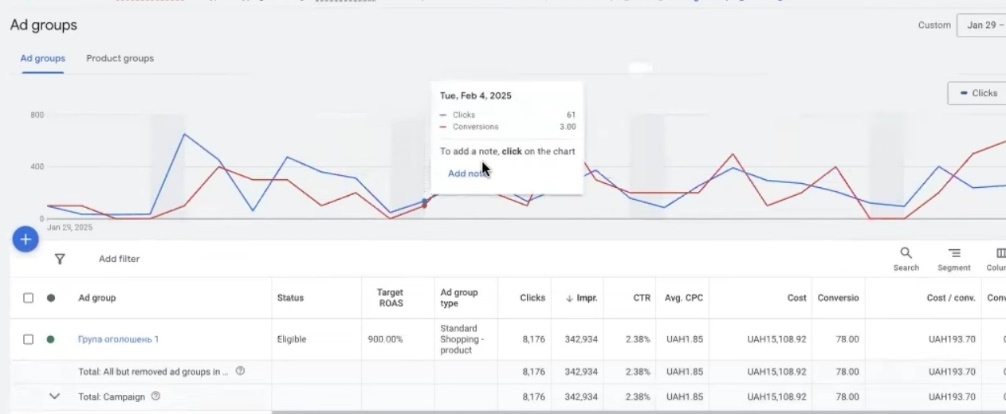The image size is (1006, 414).
Task: Check the box for Група оголошень 1
Action: [28, 339]
